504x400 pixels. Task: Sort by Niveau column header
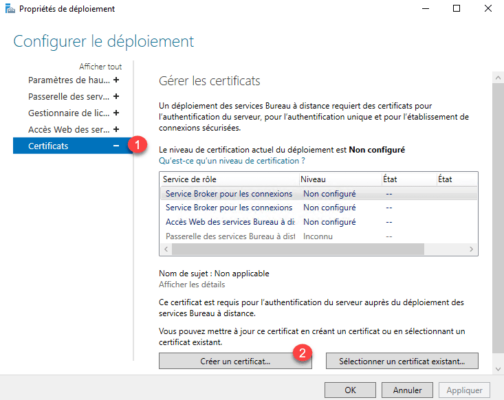click(x=340, y=179)
